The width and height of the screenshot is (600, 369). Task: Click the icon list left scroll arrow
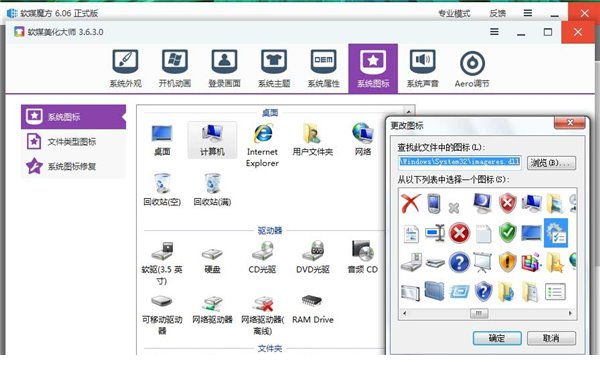tap(404, 313)
